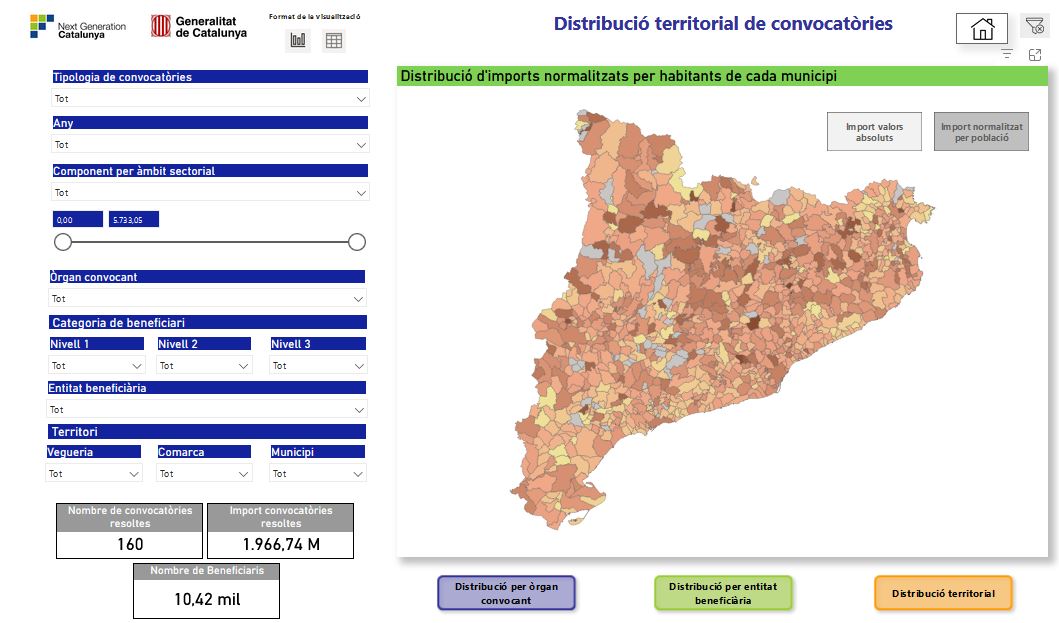Expand the Any year dropdown
The image size is (1059, 623).
[210, 145]
